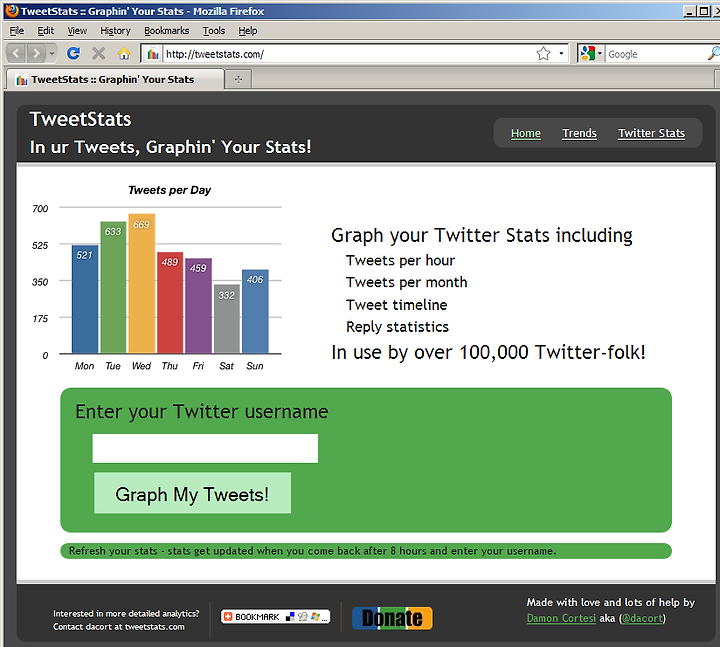Open the File menu

pos(17,31)
